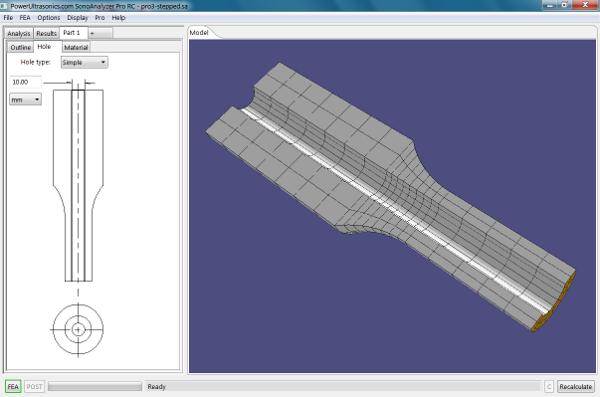
Task: Click the FEA button in status bar
Action: click(x=13, y=386)
